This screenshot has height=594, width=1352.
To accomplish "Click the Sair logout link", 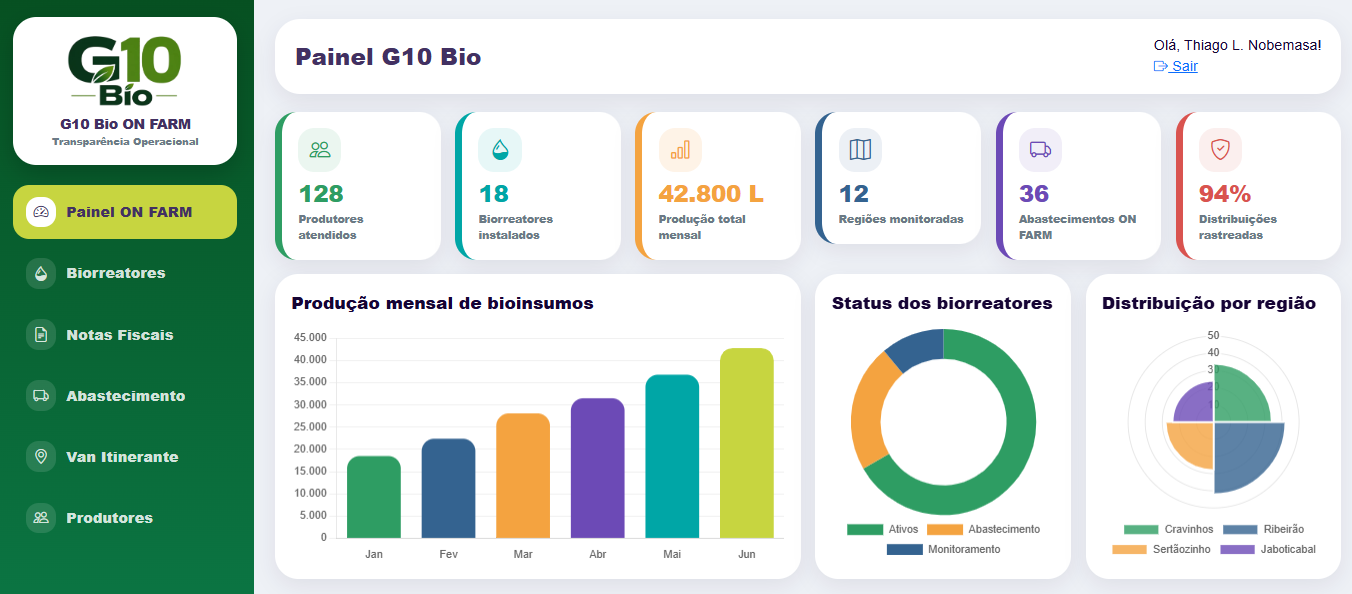I will coord(1176,66).
